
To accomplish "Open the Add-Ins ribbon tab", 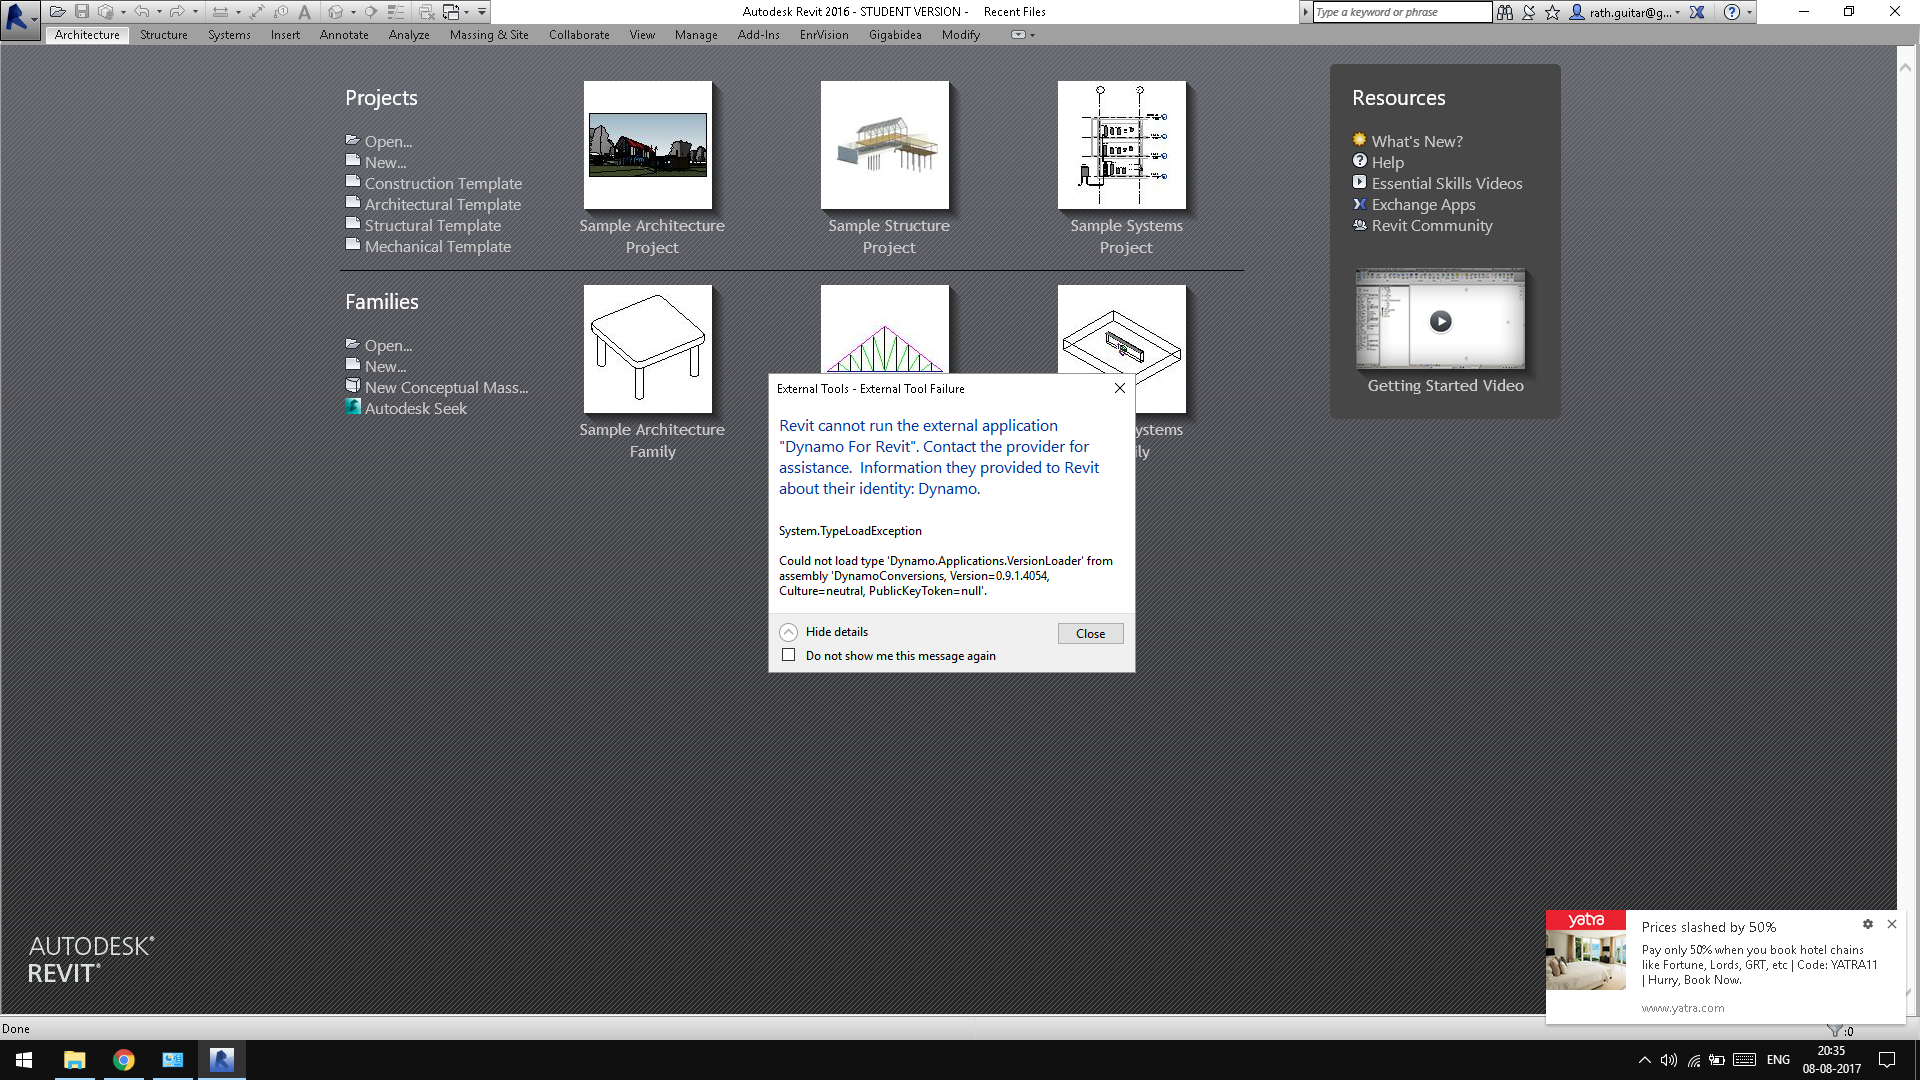I will click(x=758, y=35).
